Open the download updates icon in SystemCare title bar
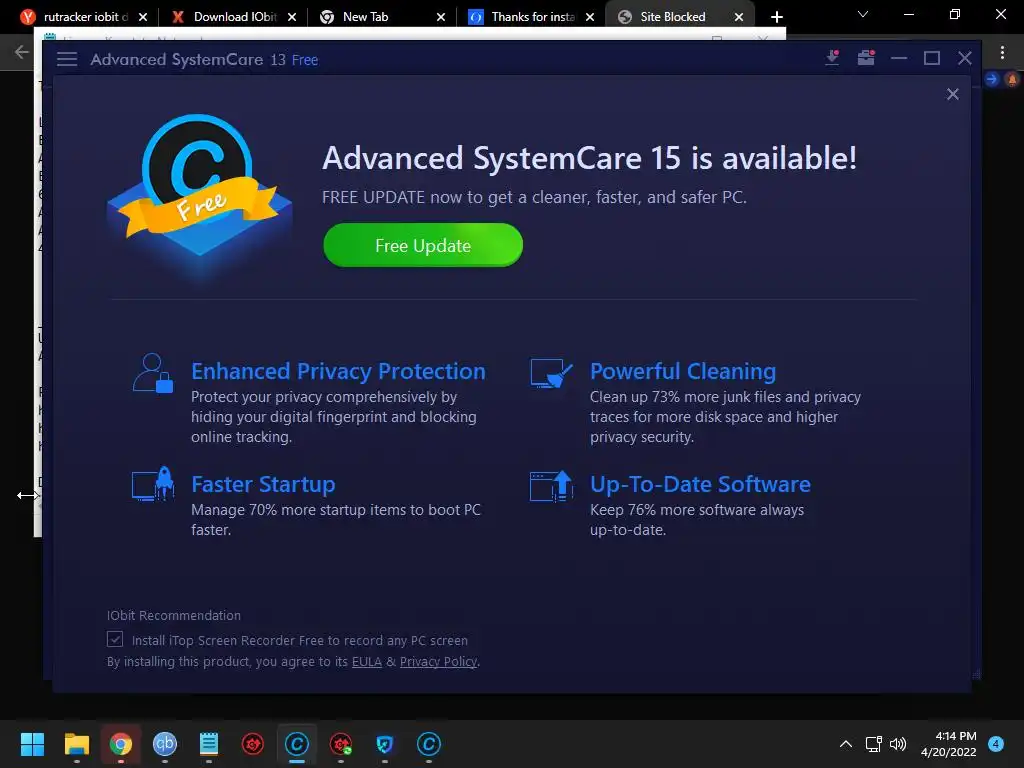Viewport: 1024px width, 768px height. [832, 58]
